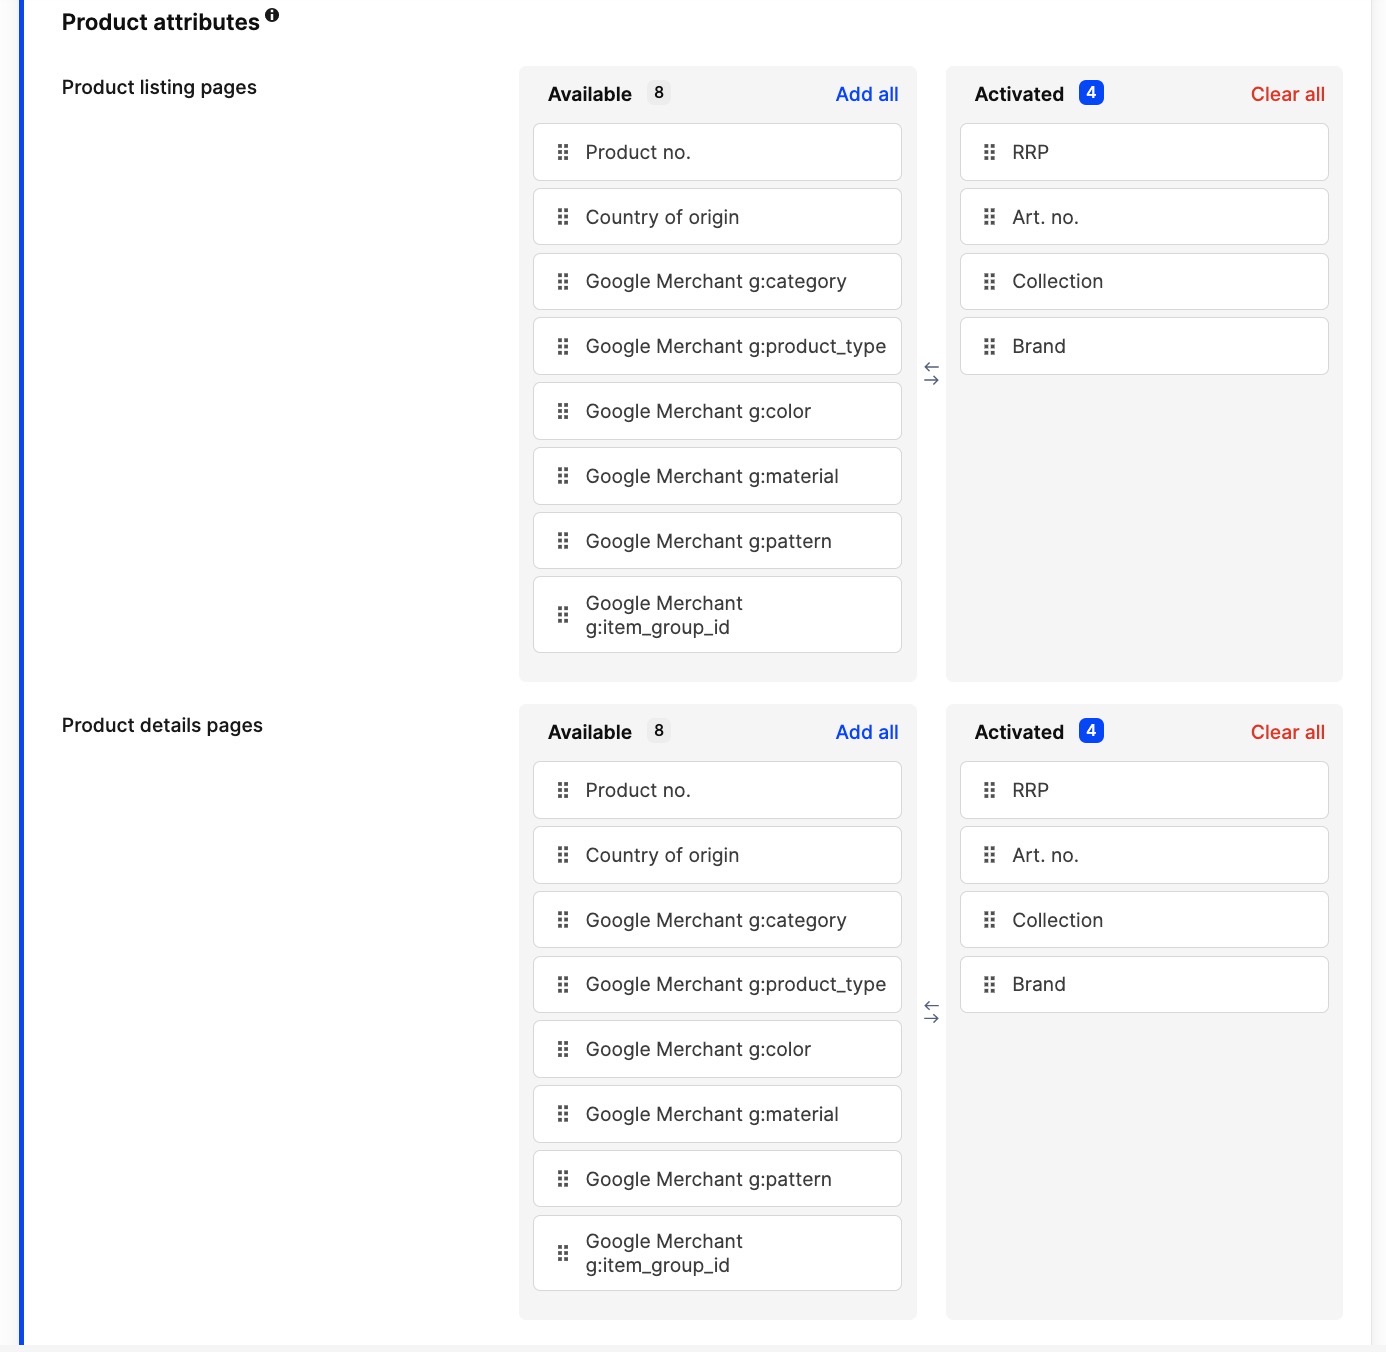This screenshot has width=1386, height=1352.
Task: Click drag handle of details Brand item
Action: (x=990, y=985)
